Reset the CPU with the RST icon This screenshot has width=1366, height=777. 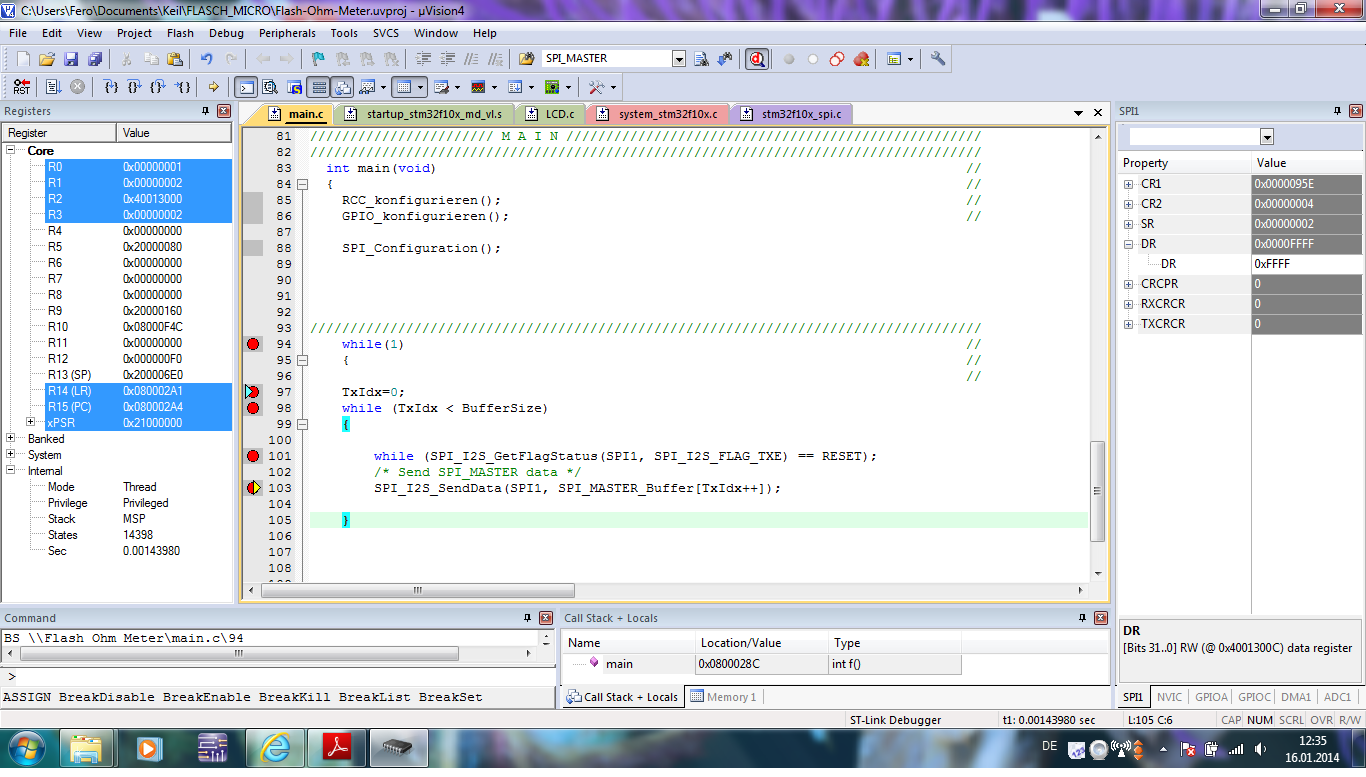(x=22, y=87)
